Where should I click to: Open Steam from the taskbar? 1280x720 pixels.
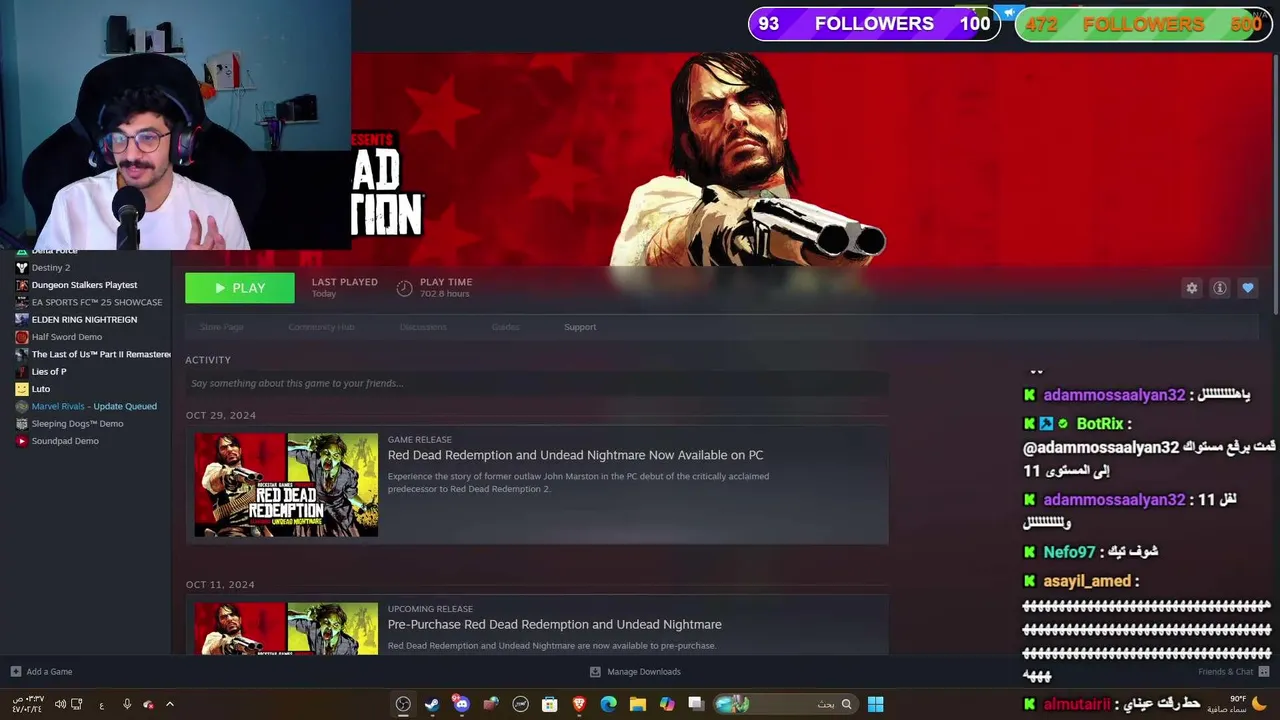[x=432, y=704]
